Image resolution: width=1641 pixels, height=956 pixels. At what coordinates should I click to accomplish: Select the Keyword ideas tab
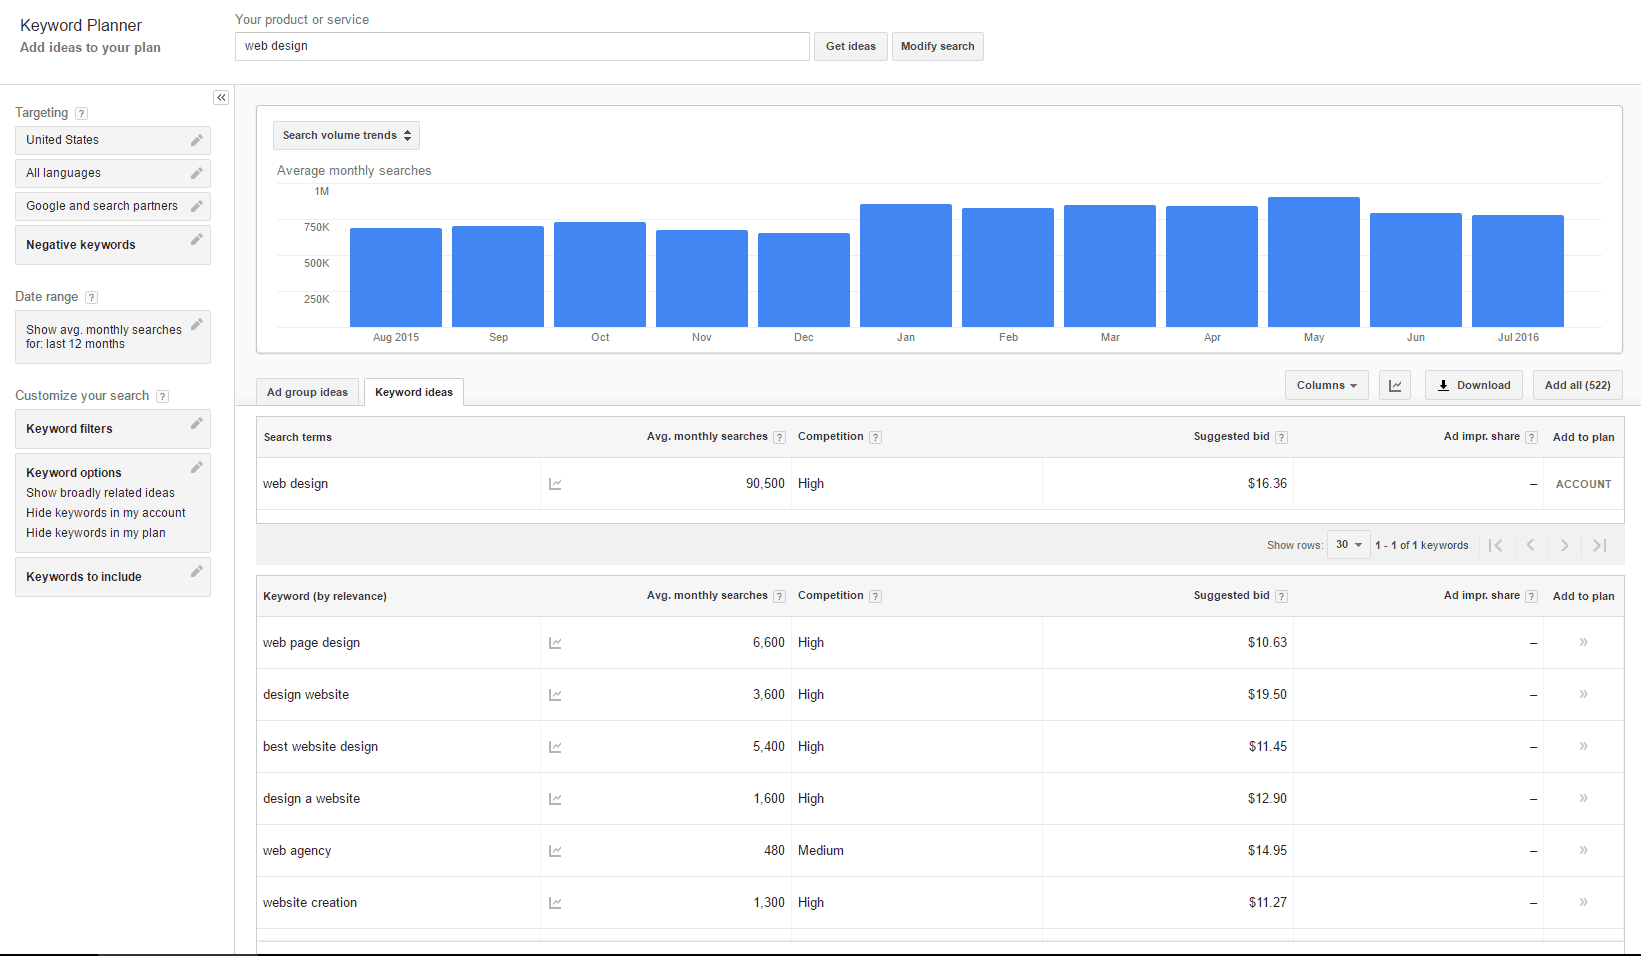tap(414, 392)
